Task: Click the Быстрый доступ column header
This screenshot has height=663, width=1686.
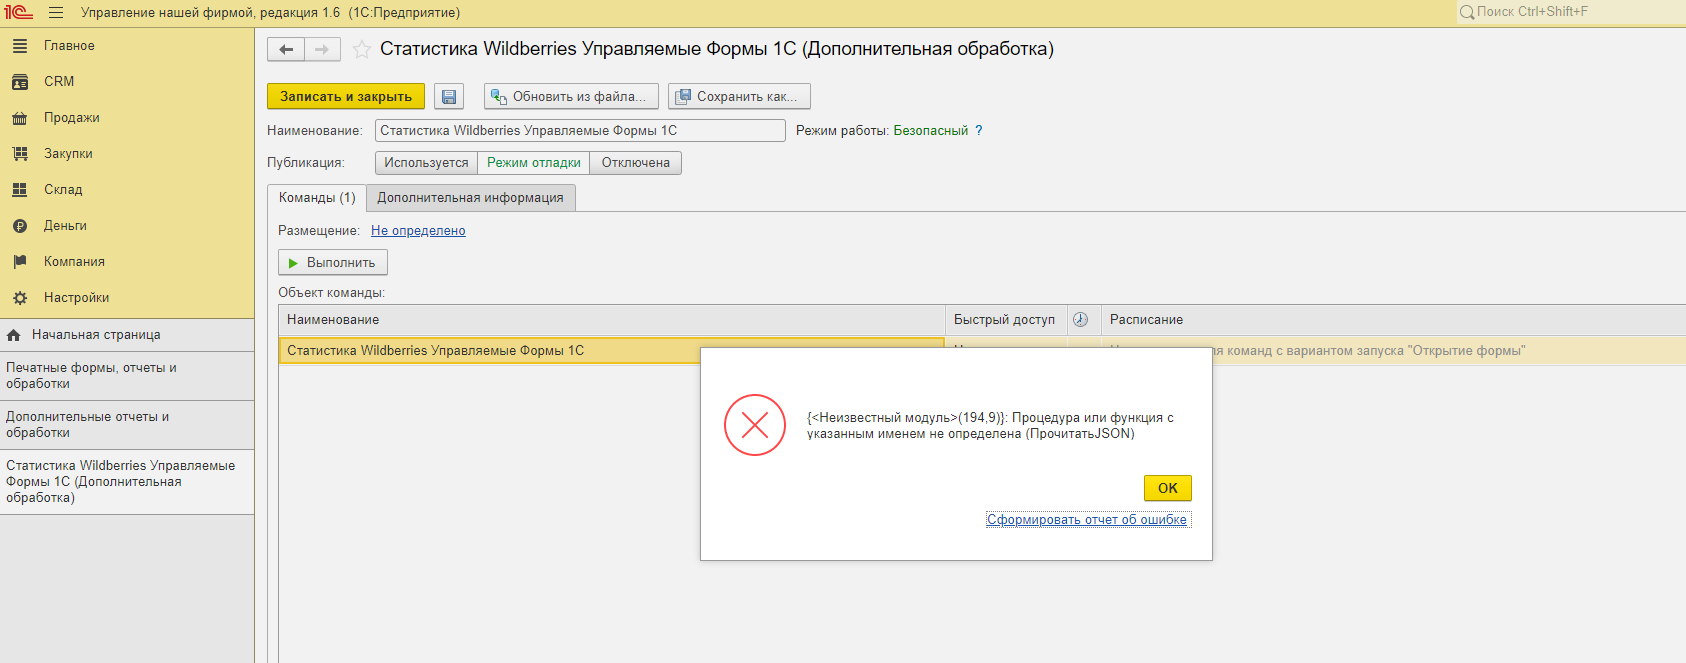Action: point(1005,320)
